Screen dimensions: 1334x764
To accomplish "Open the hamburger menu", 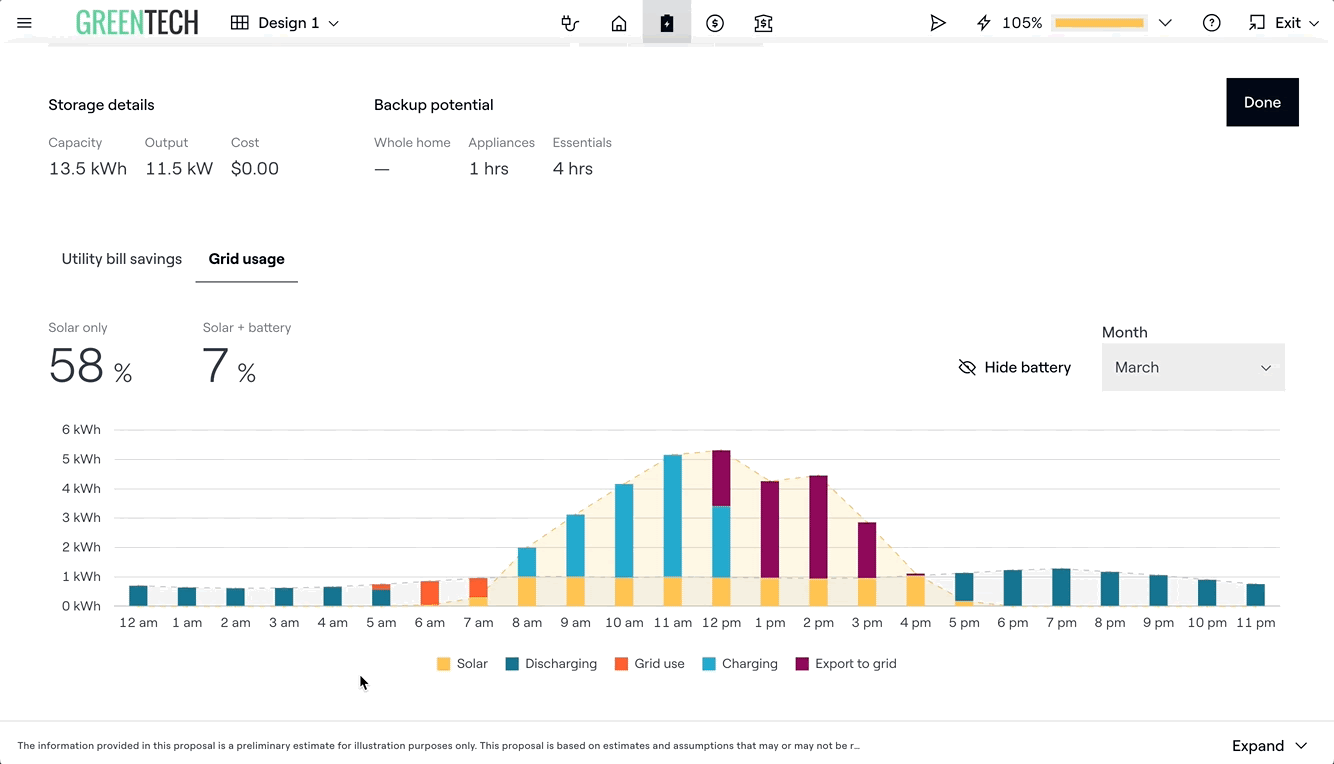I will click(25, 23).
